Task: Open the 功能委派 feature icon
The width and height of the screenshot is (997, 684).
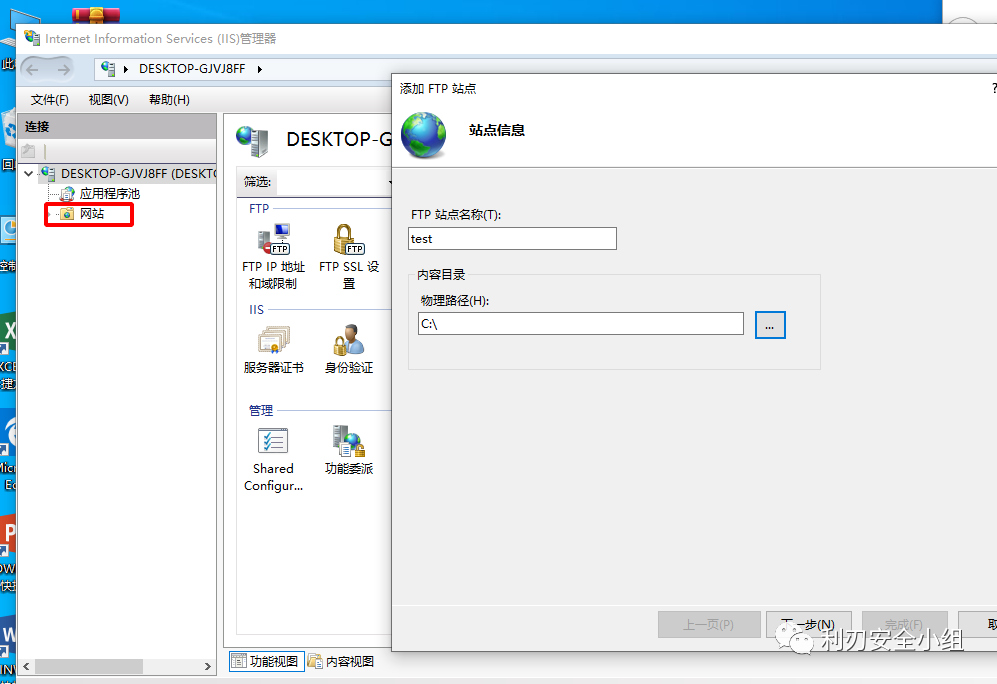Action: [x=348, y=442]
